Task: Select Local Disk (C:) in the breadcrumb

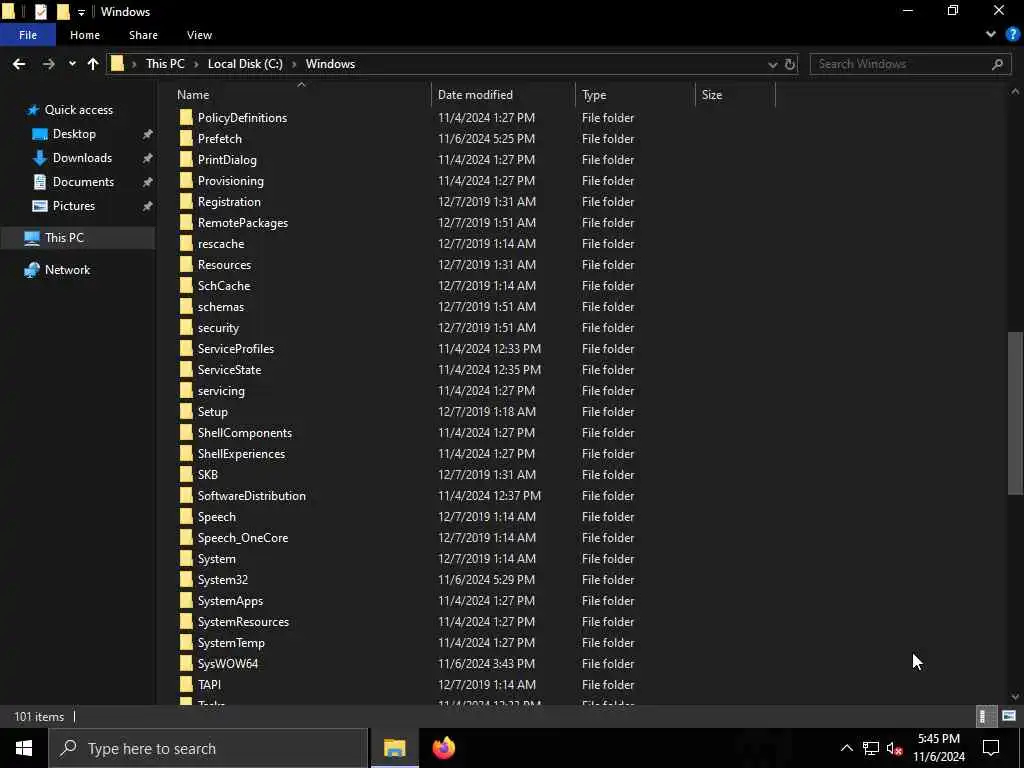Action: (x=245, y=64)
